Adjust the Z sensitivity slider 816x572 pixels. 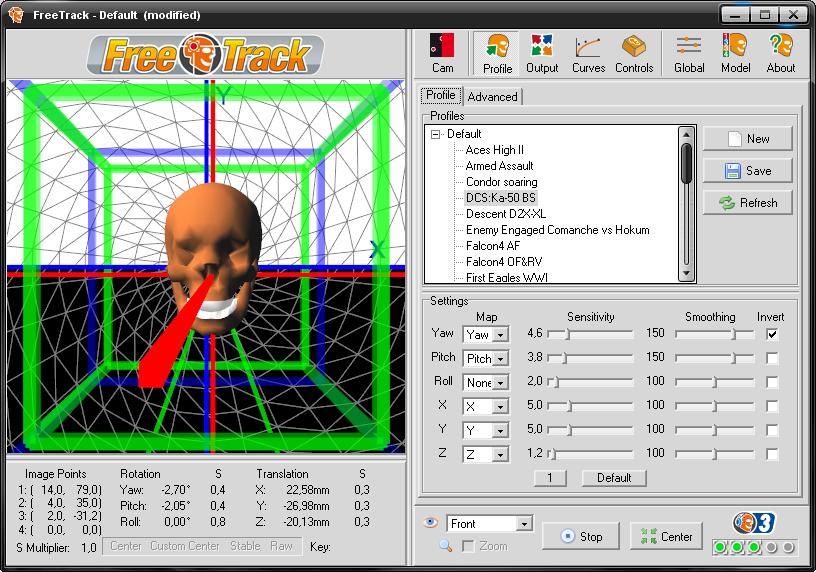590,454
